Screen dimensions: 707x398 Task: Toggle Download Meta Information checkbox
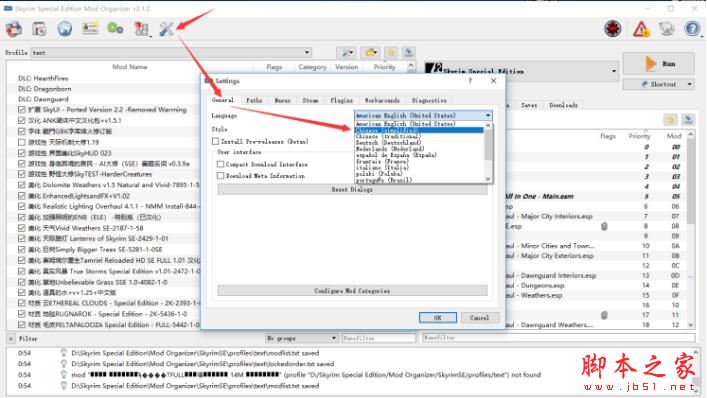[x=220, y=176]
